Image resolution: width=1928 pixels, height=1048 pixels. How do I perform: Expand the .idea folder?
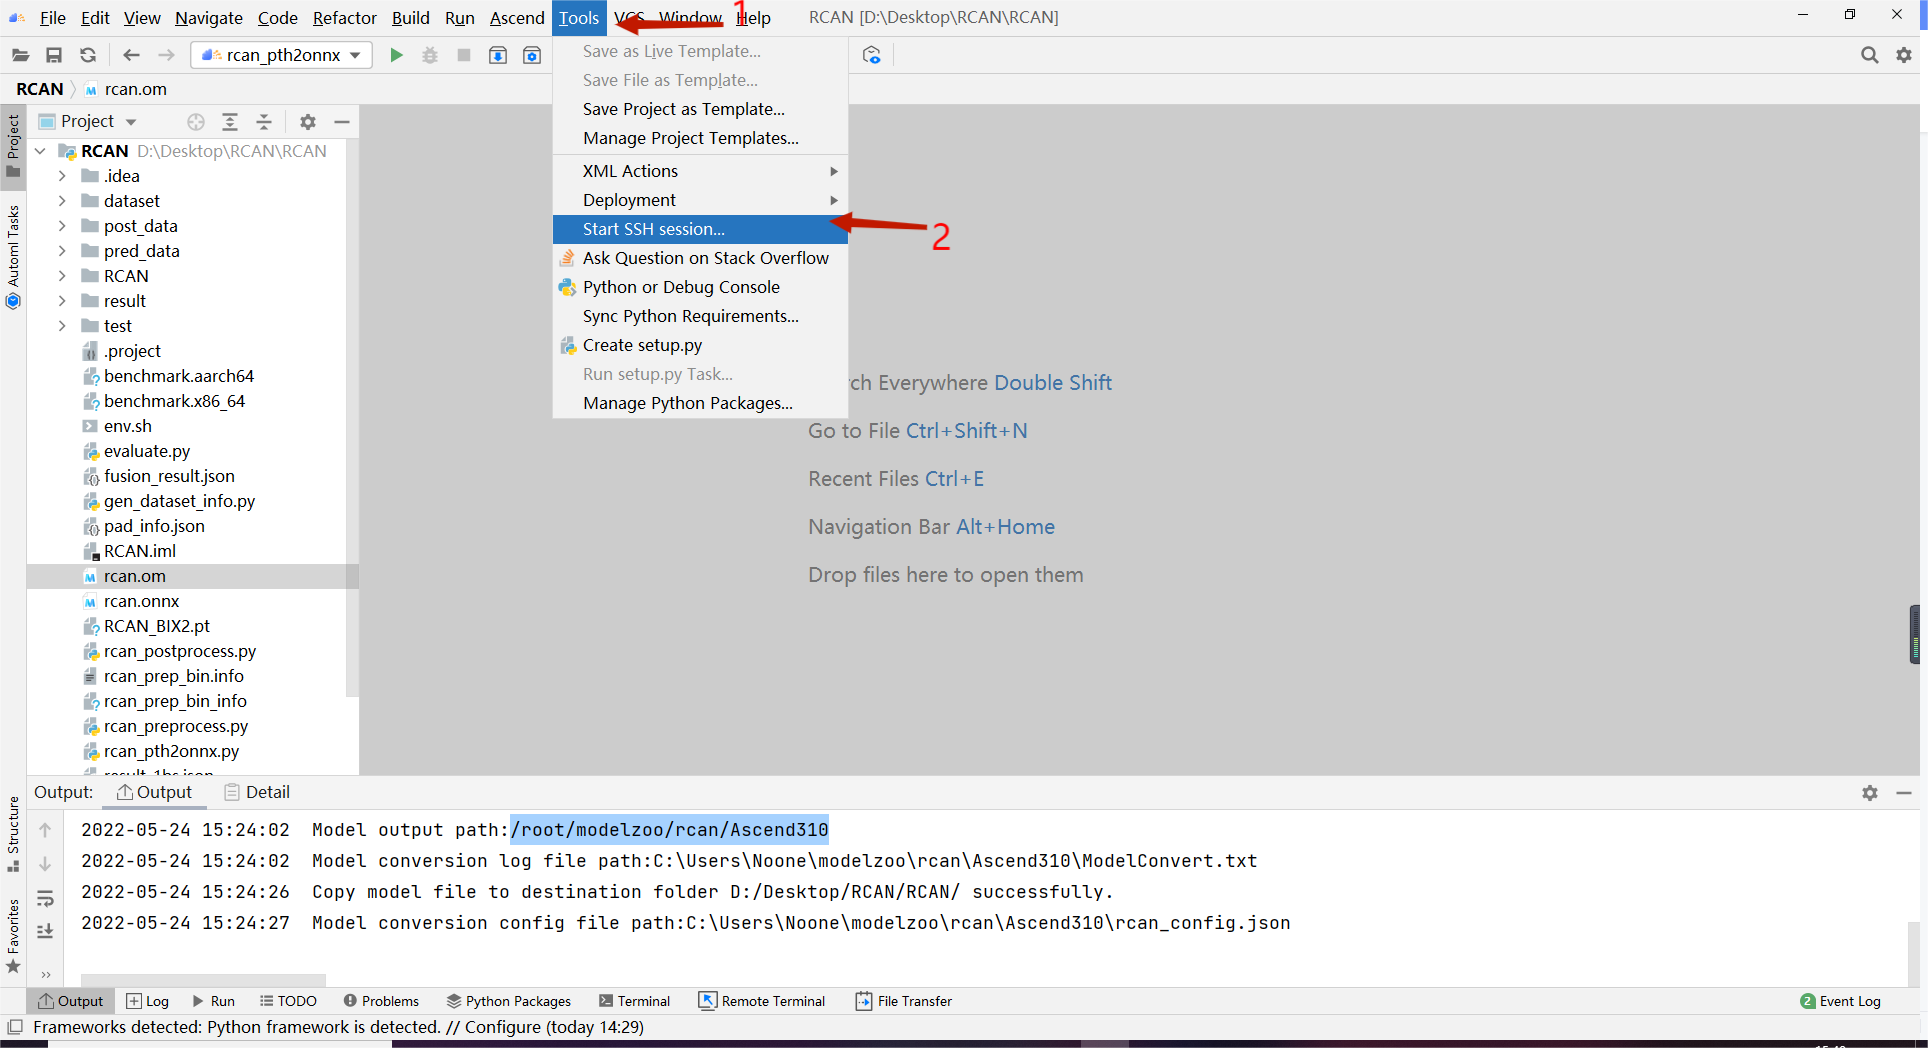tap(62, 176)
